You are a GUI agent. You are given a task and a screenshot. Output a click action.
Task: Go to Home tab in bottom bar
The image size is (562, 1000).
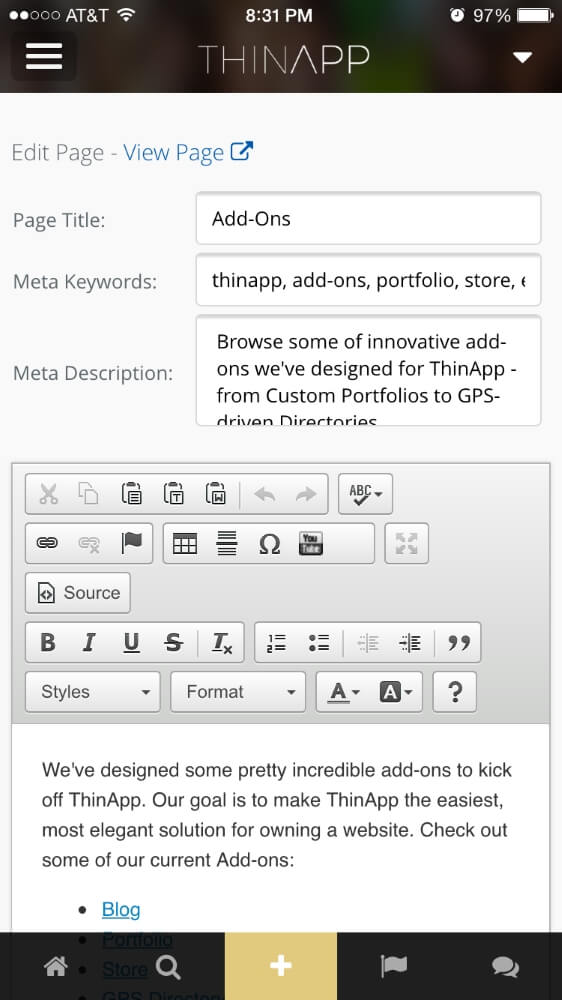click(56, 967)
